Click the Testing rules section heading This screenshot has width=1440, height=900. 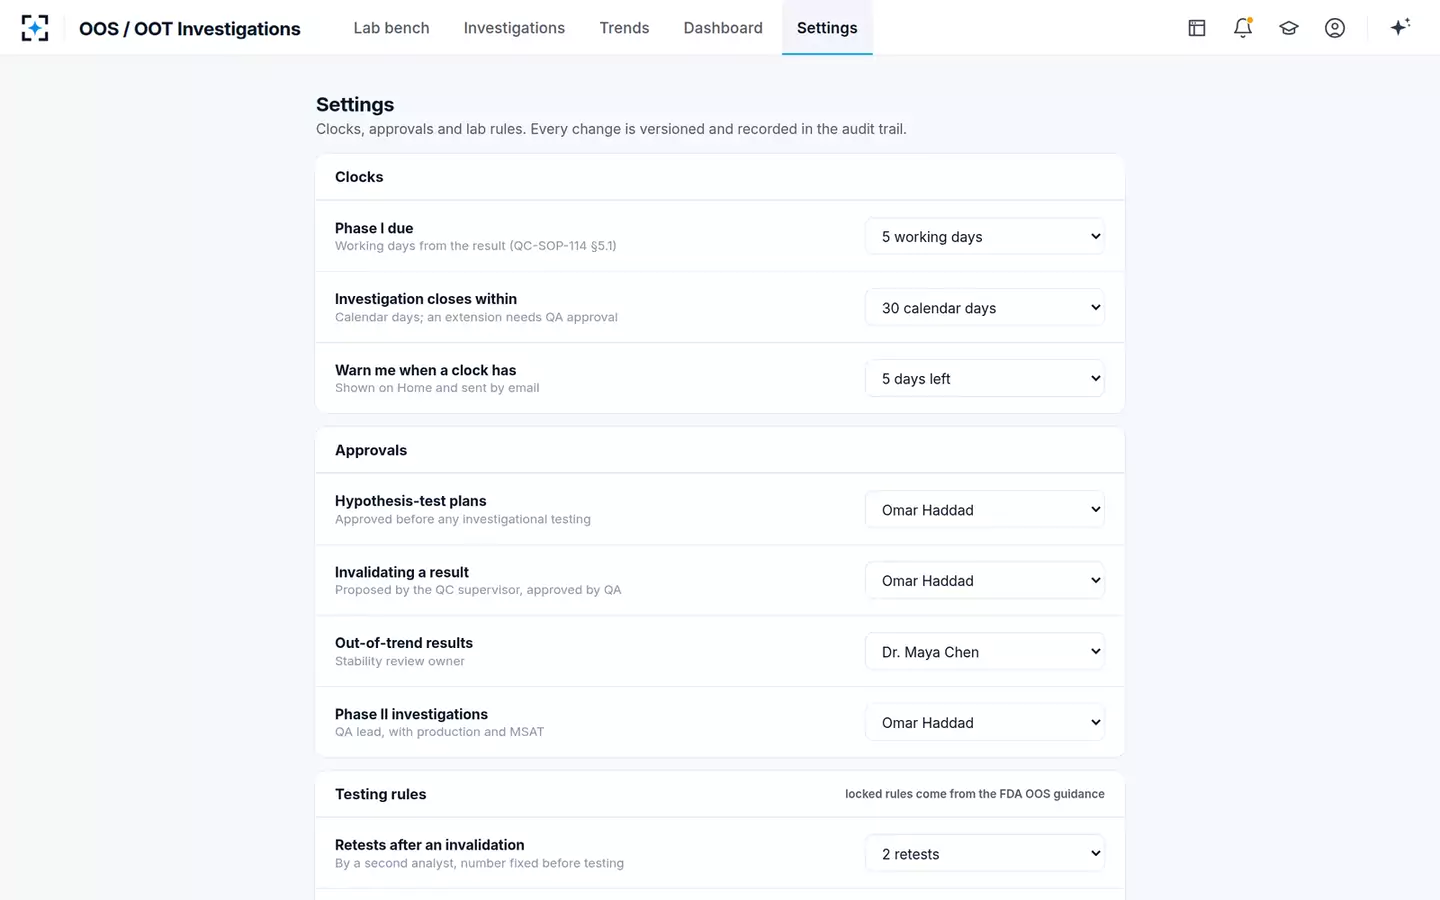pyautogui.click(x=381, y=794)
